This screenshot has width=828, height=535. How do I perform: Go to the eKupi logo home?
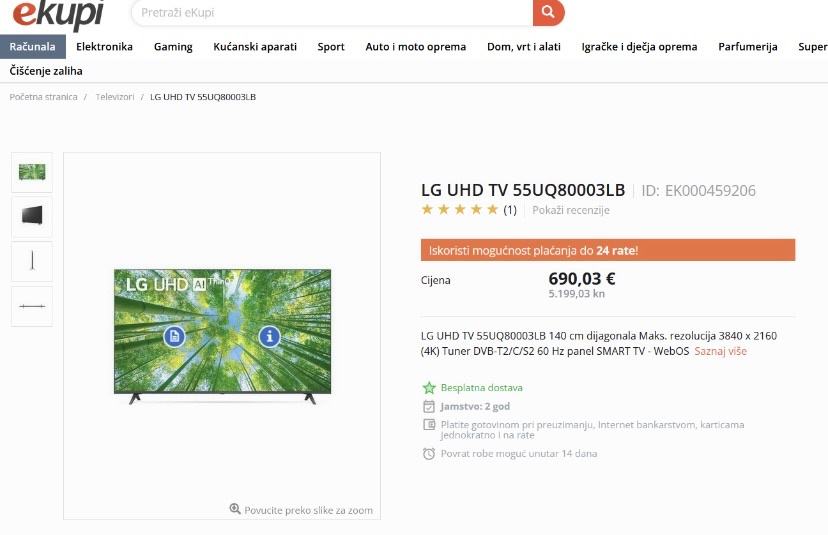(58, 14)
